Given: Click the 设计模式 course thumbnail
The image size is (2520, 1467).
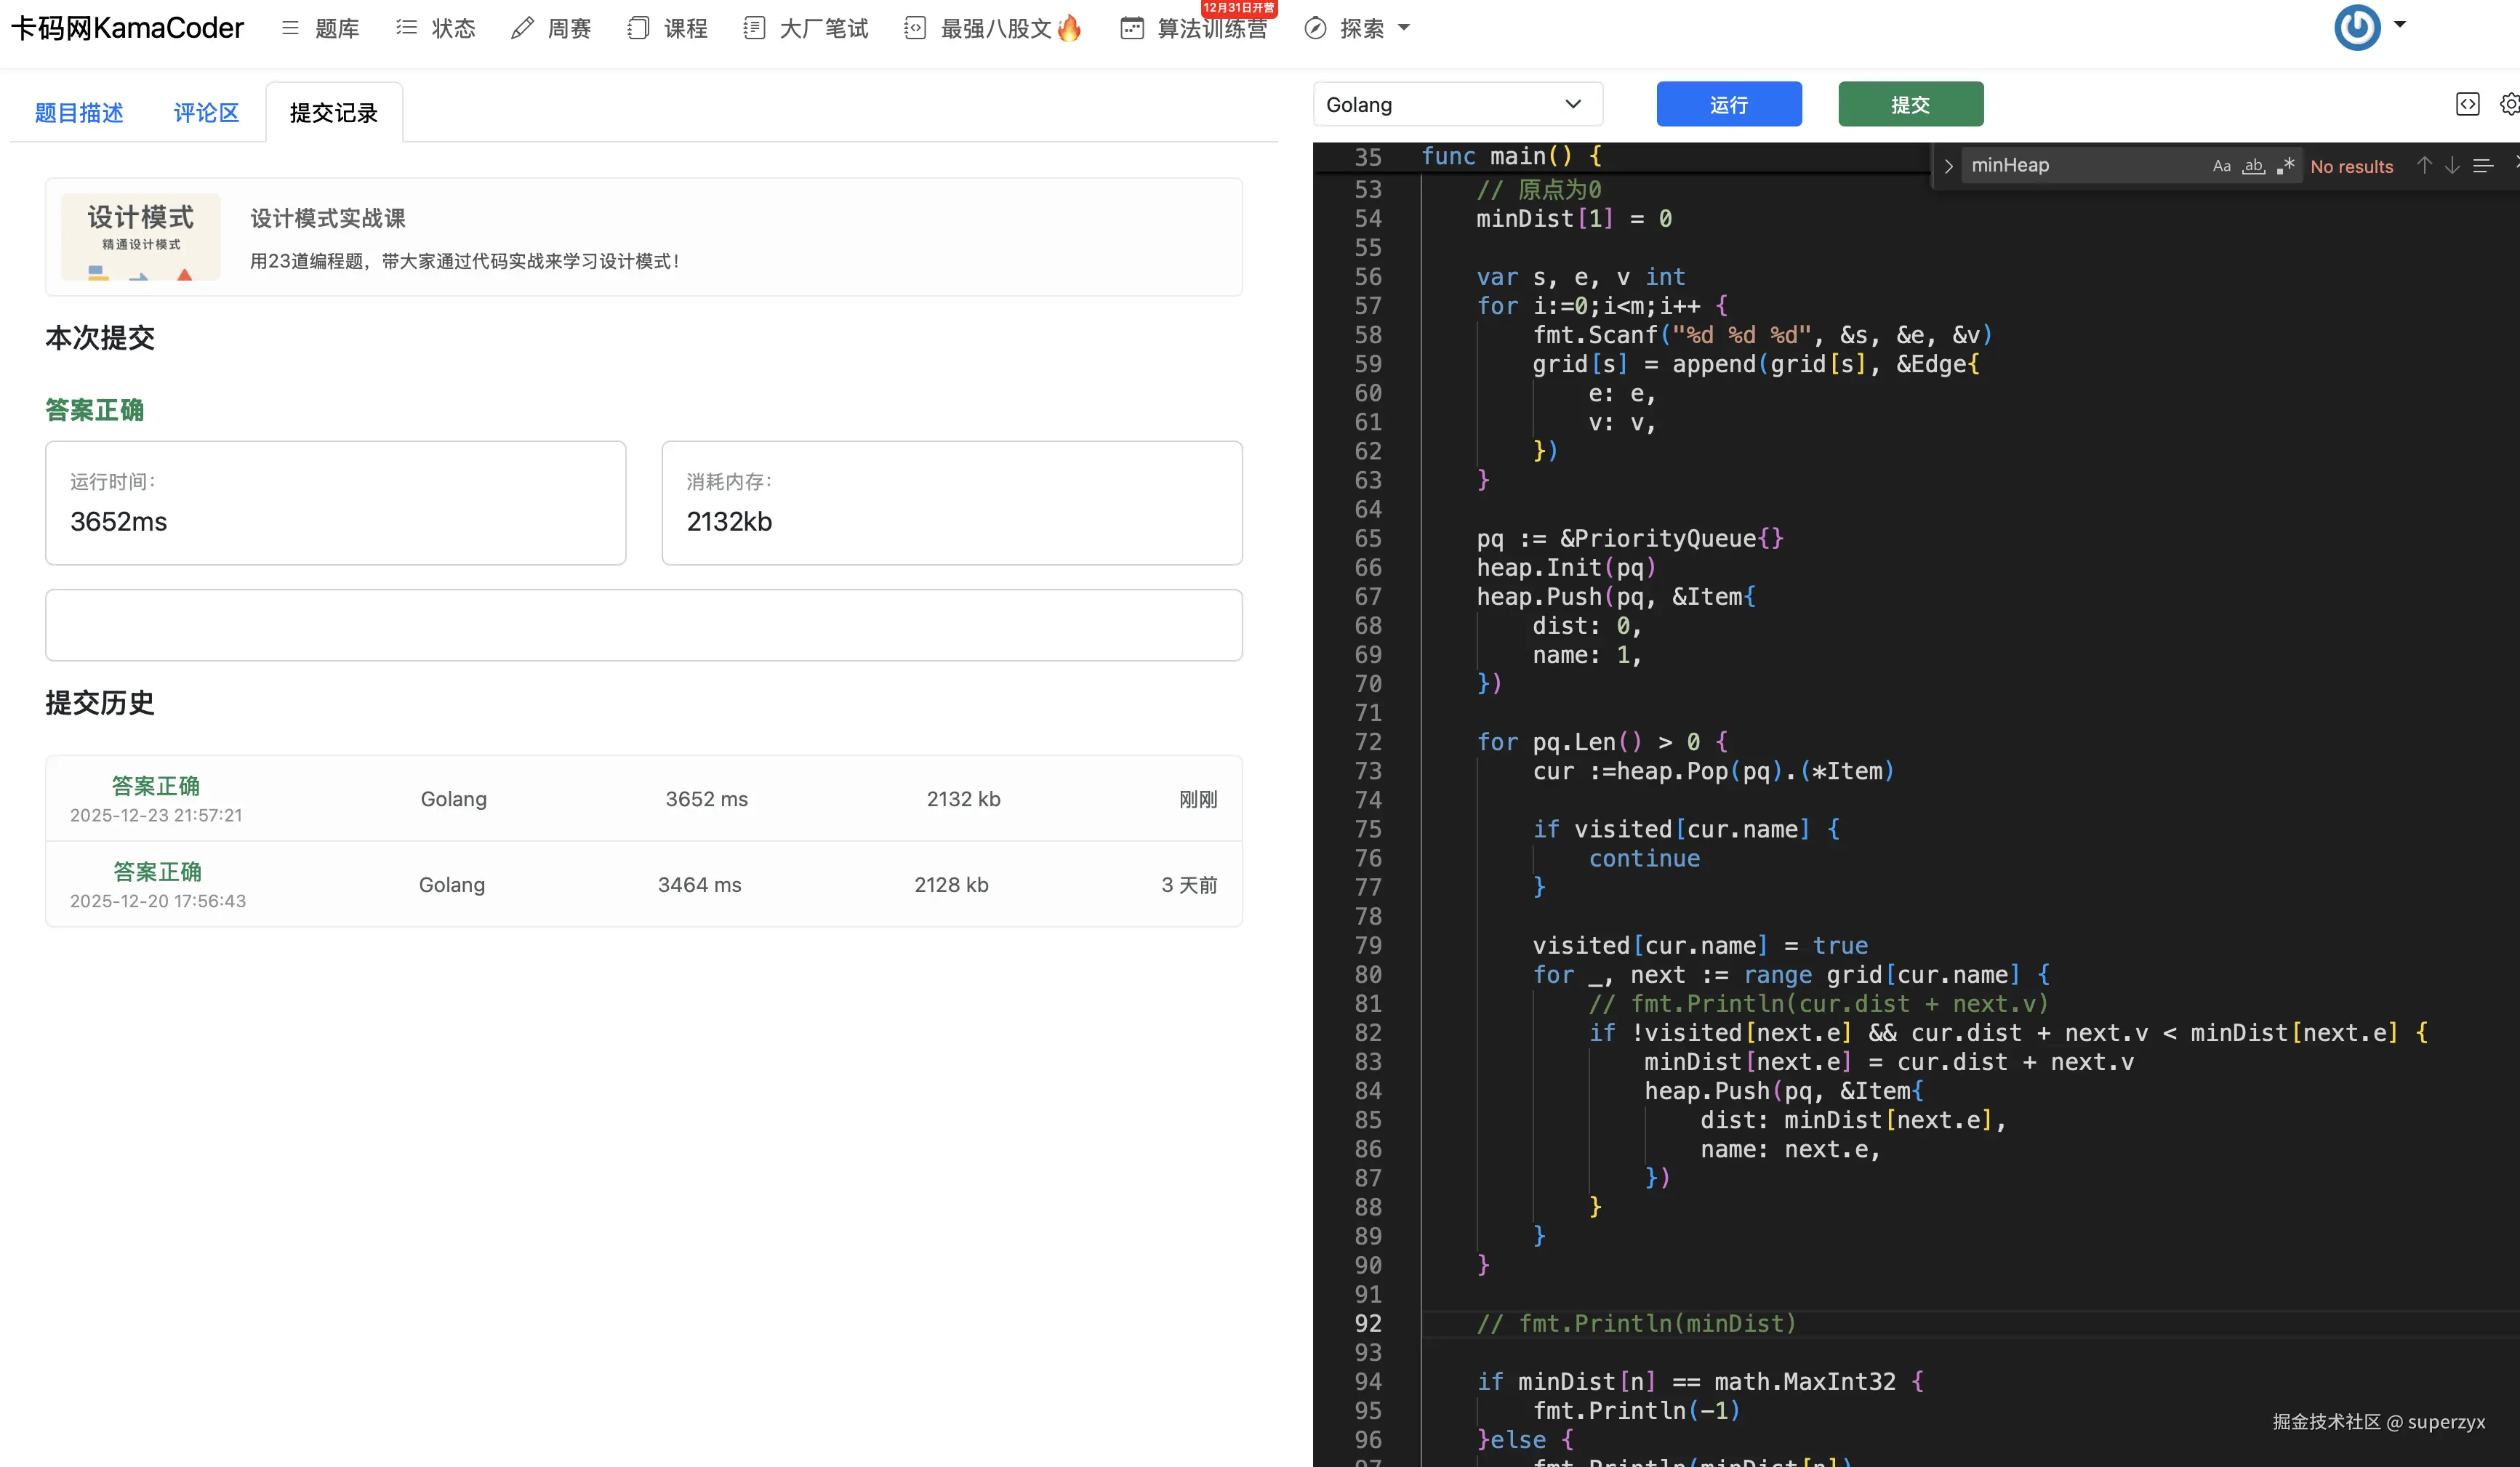Looking at the screenshot, I should click(x=140, y=237).
